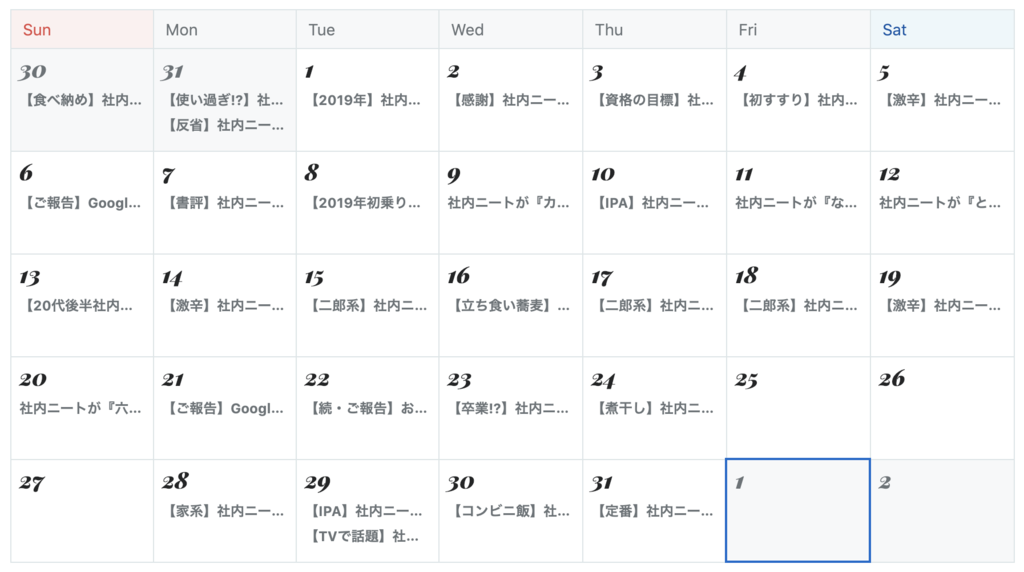The height and width of the screenshot is (572, 1024).
Task: Select the 【20代後半社内】 entry on the 13th
Action: point(78,306)
